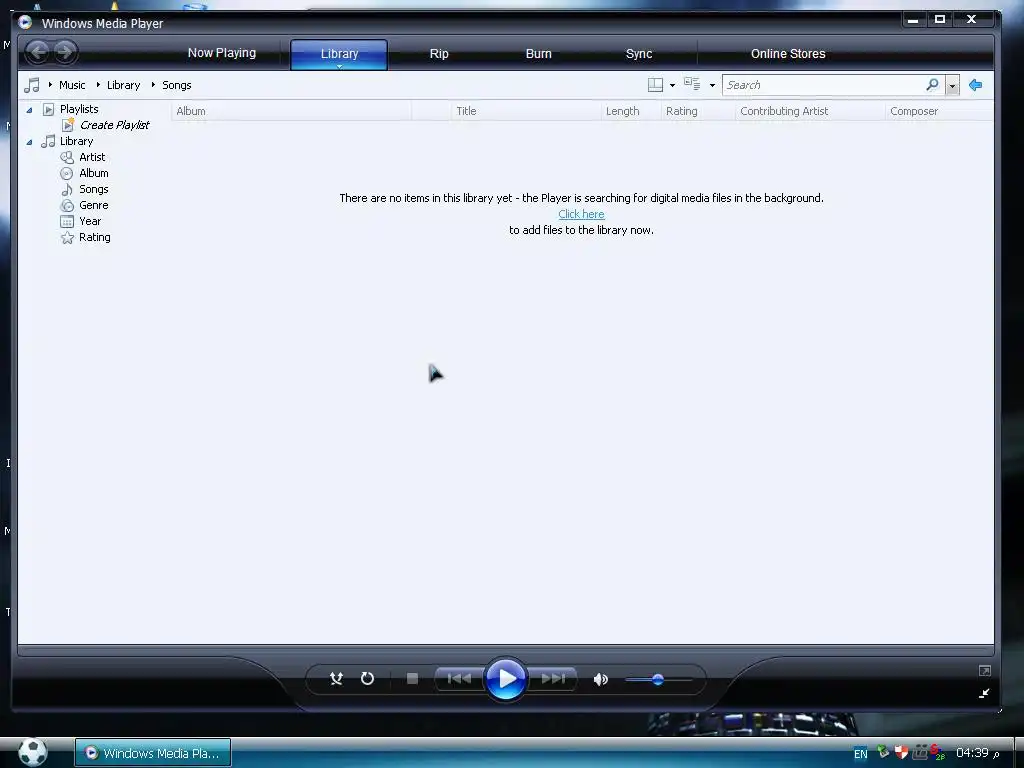This screenshot has height=768, width=1024.
Task: Skip to the next track
Action: coord(552,679)
